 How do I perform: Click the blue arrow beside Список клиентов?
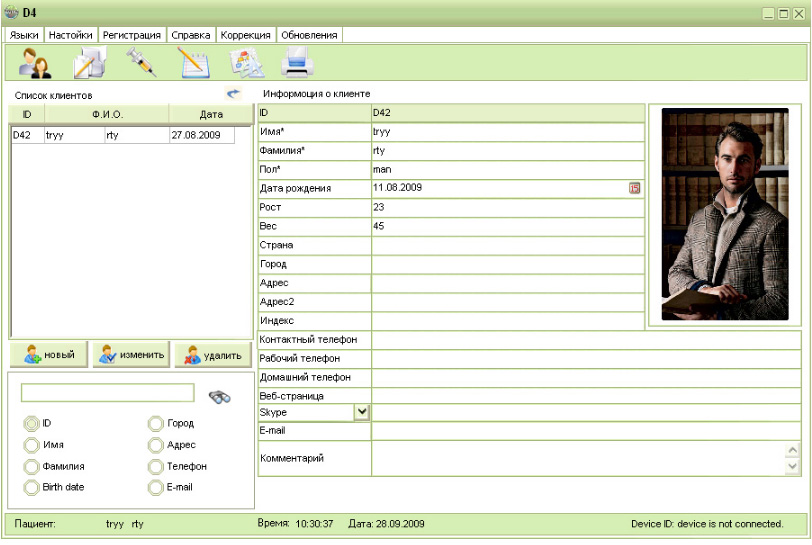coord(234,93)
